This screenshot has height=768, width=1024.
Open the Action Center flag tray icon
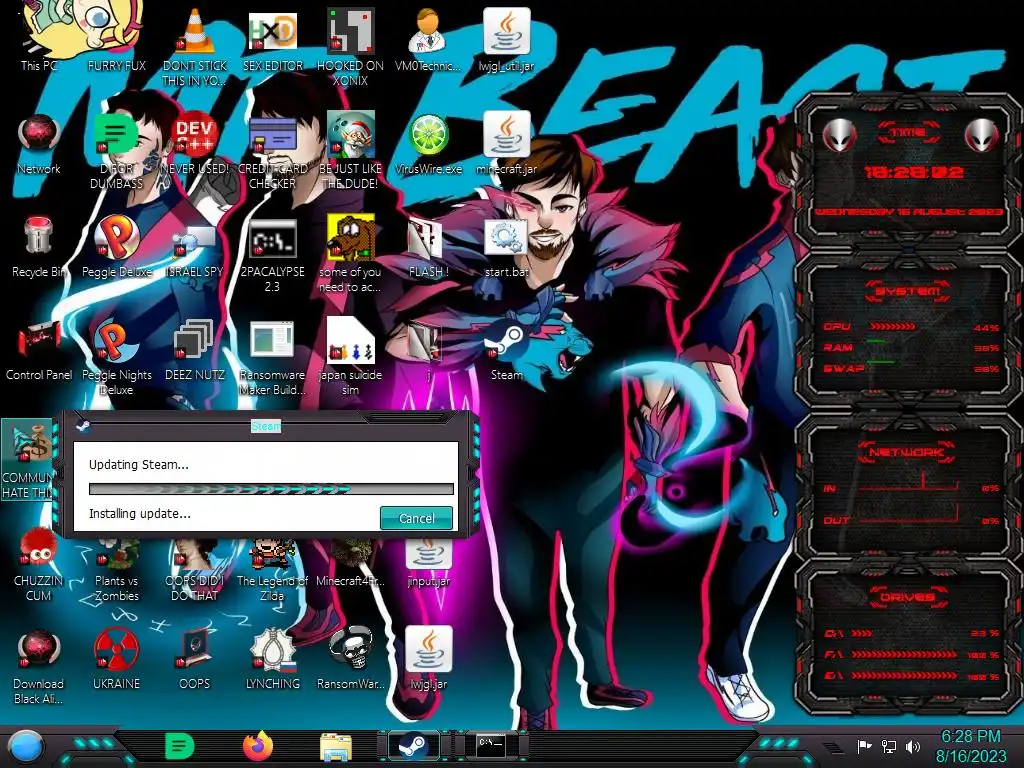pos(865,746)
